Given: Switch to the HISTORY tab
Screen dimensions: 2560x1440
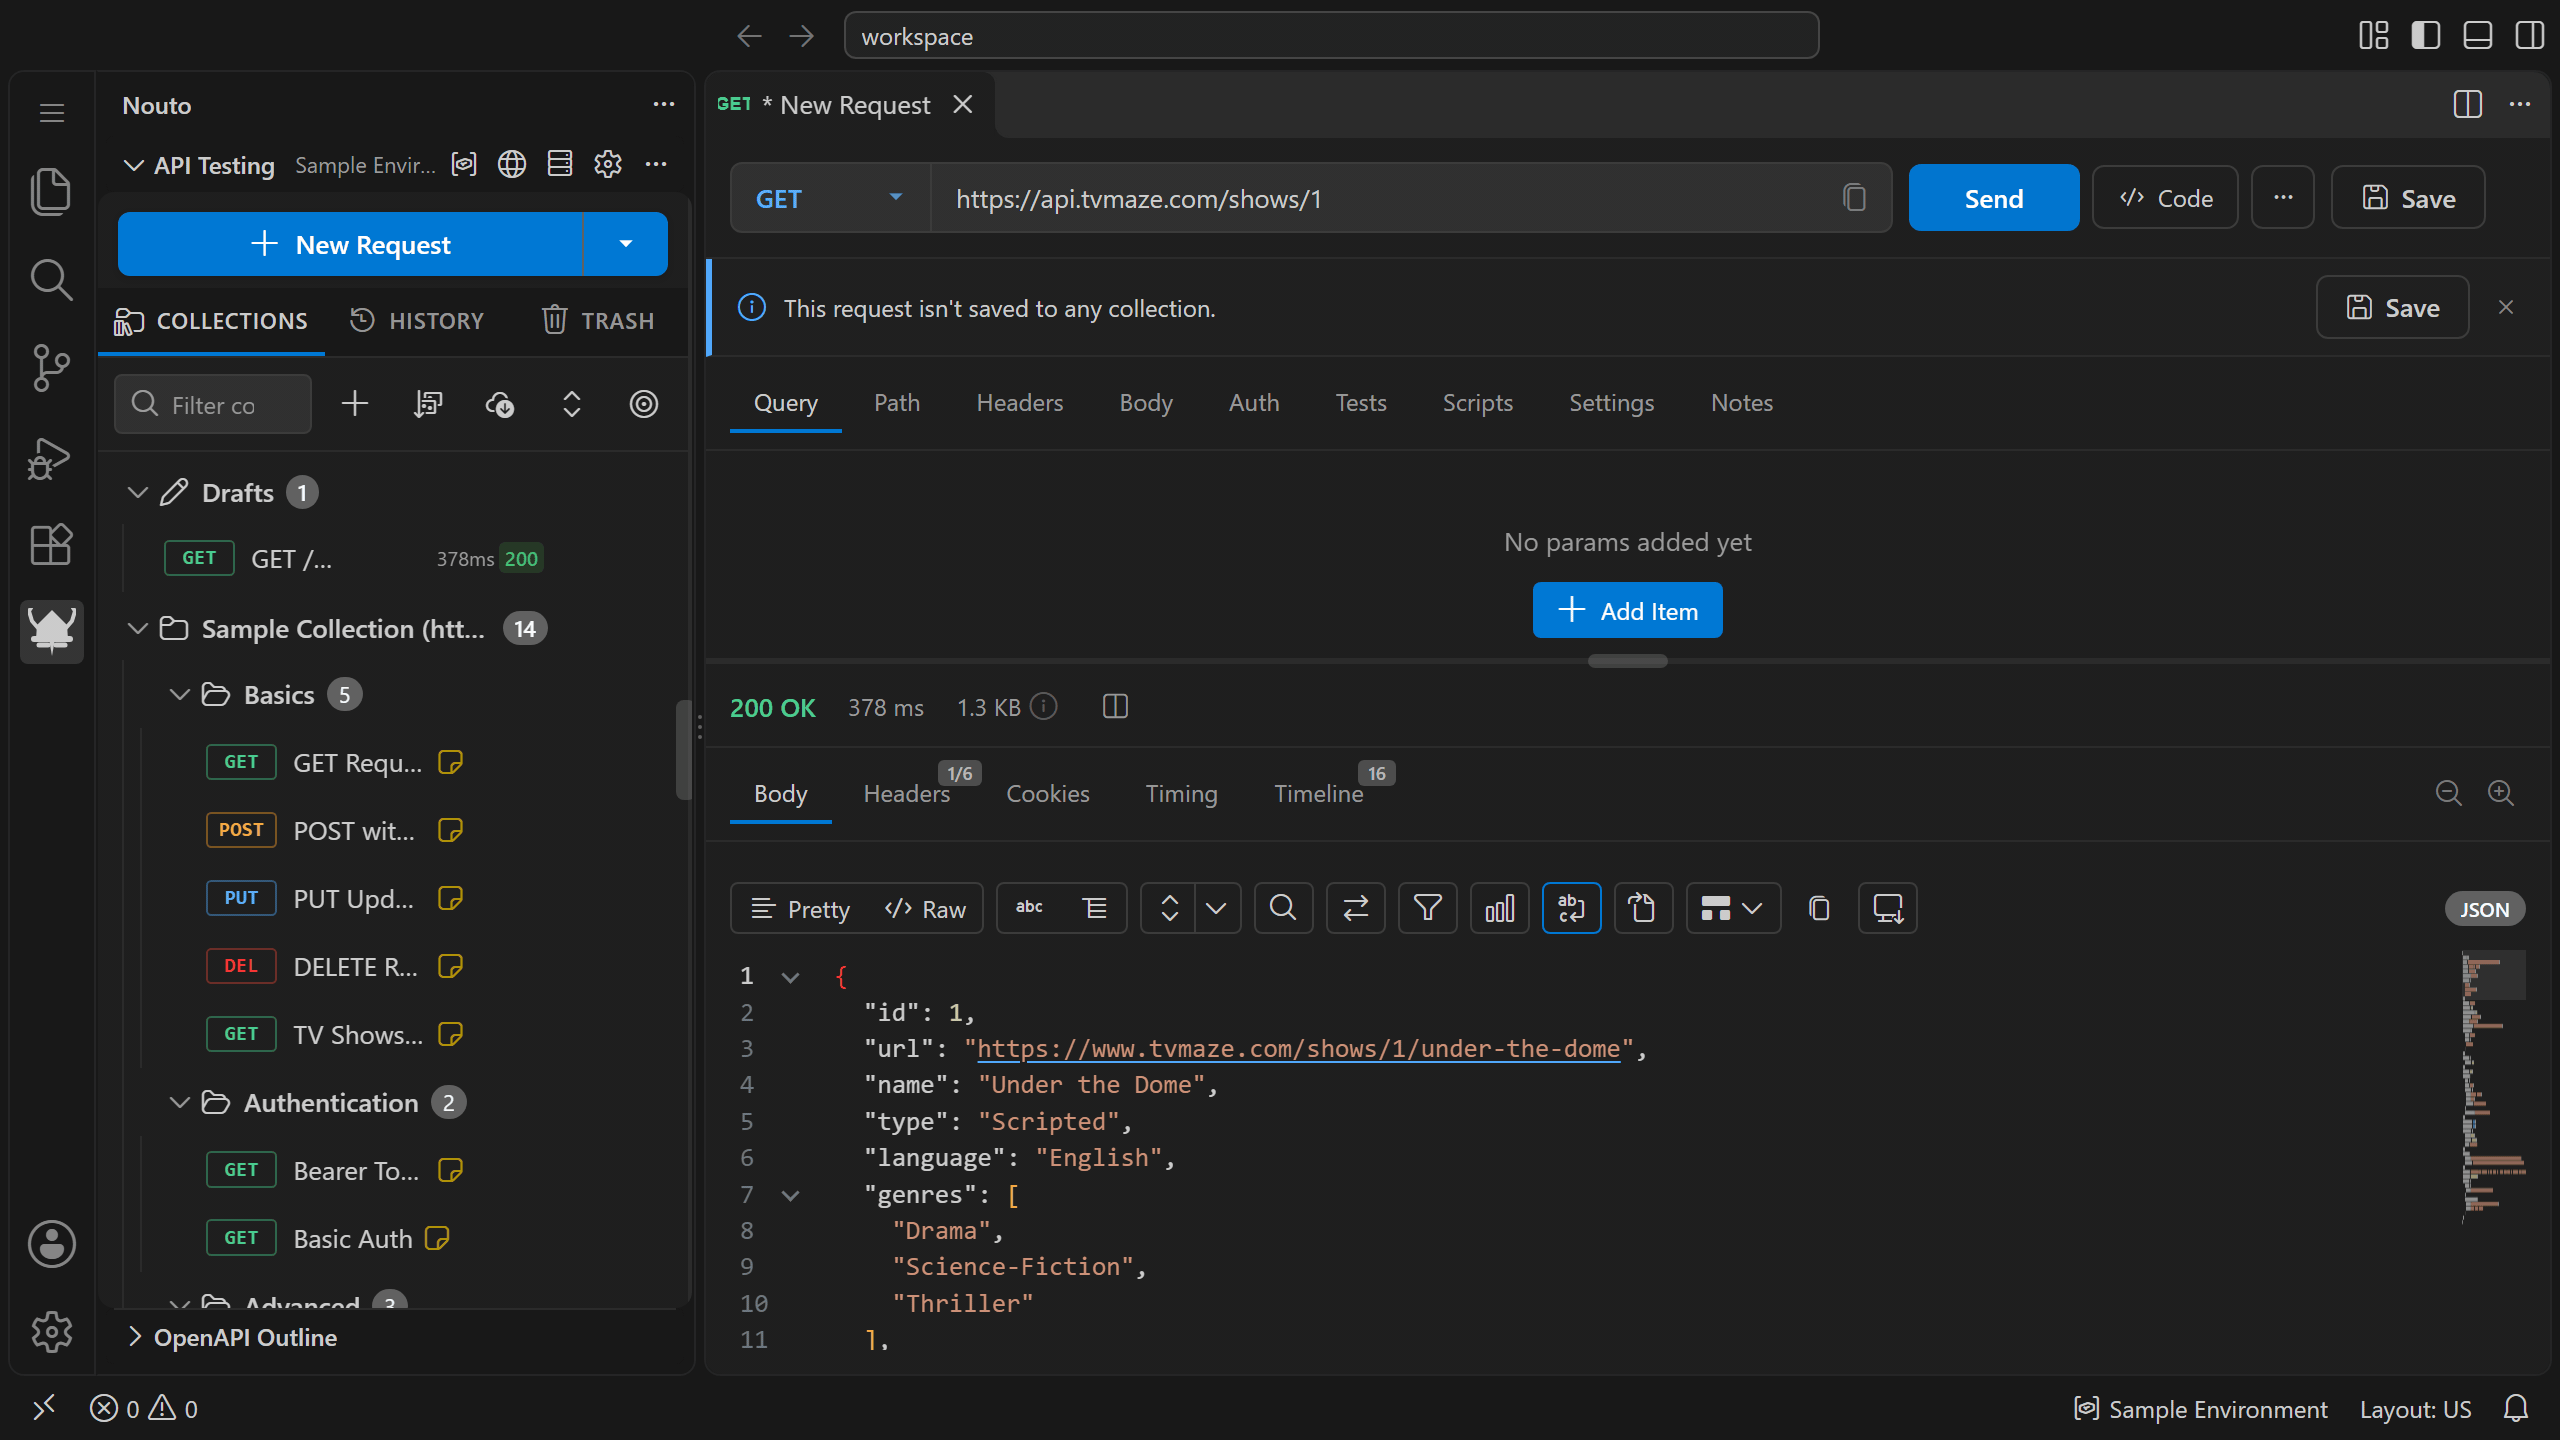Looking at the screenshot, I should coord(417,321).
